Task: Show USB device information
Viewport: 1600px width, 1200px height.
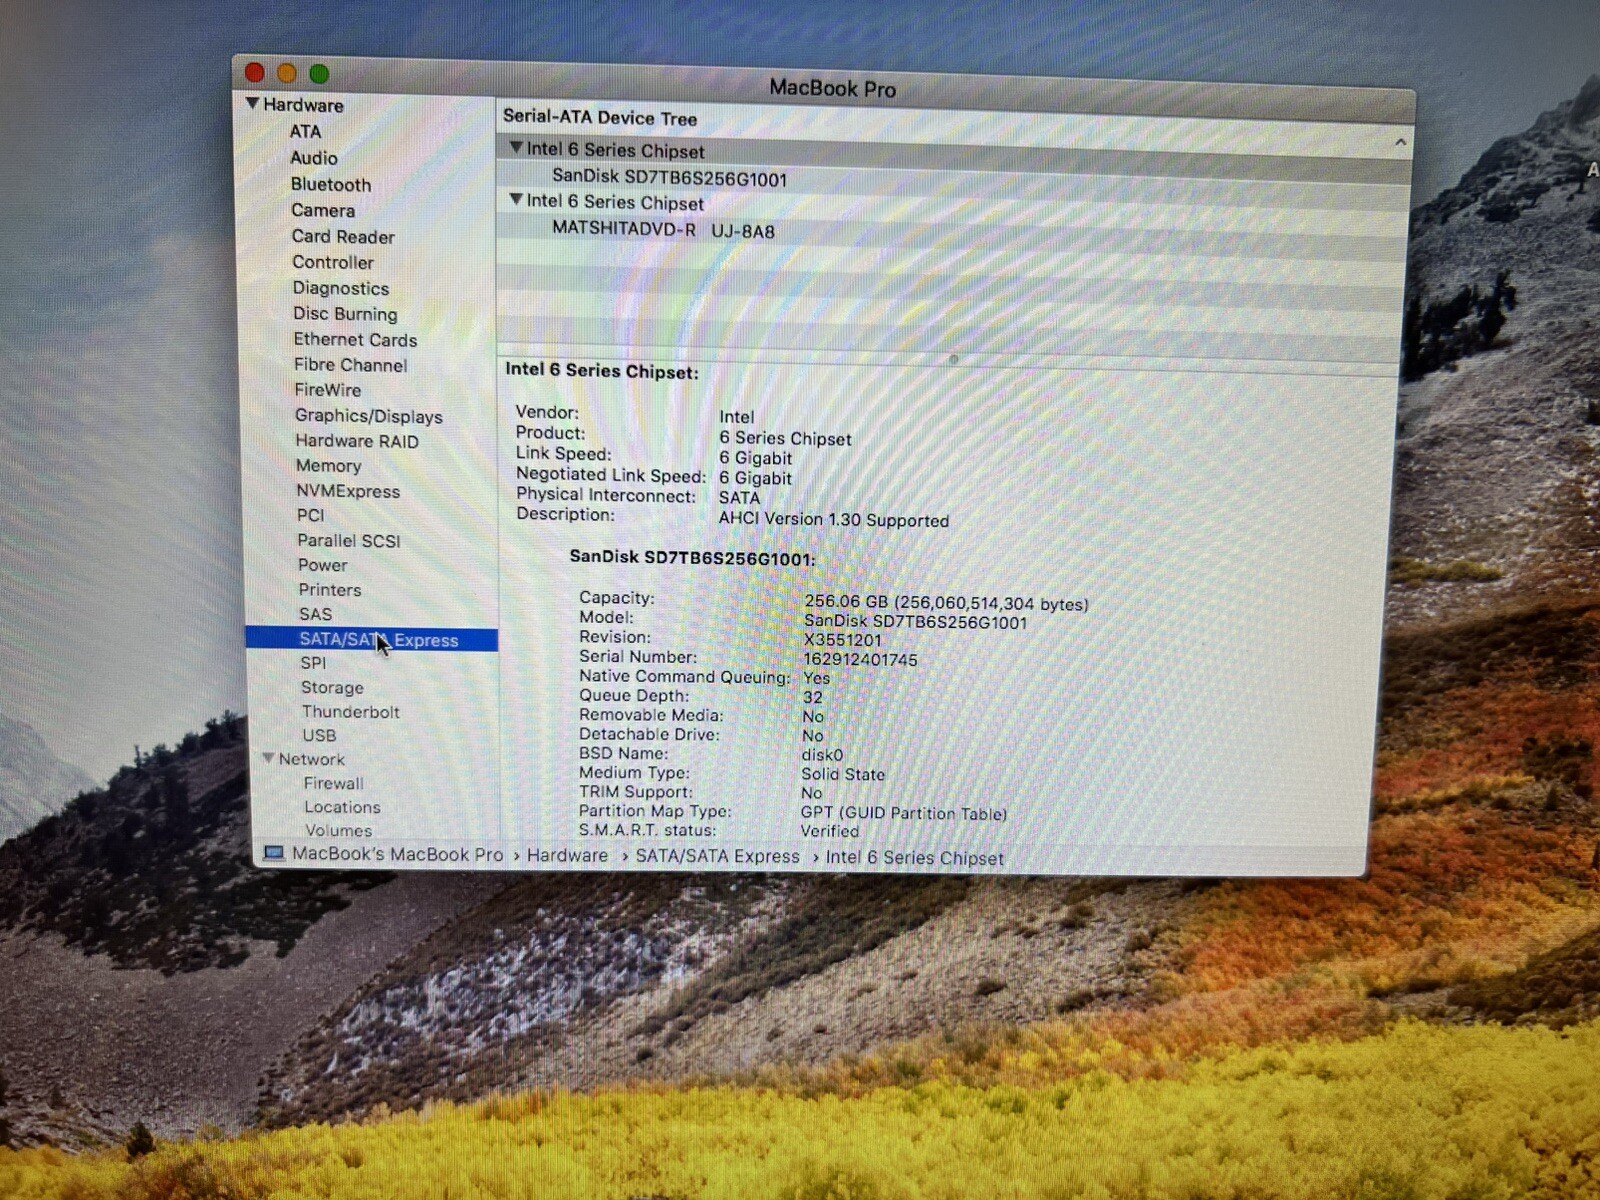Action: [319, 735]
